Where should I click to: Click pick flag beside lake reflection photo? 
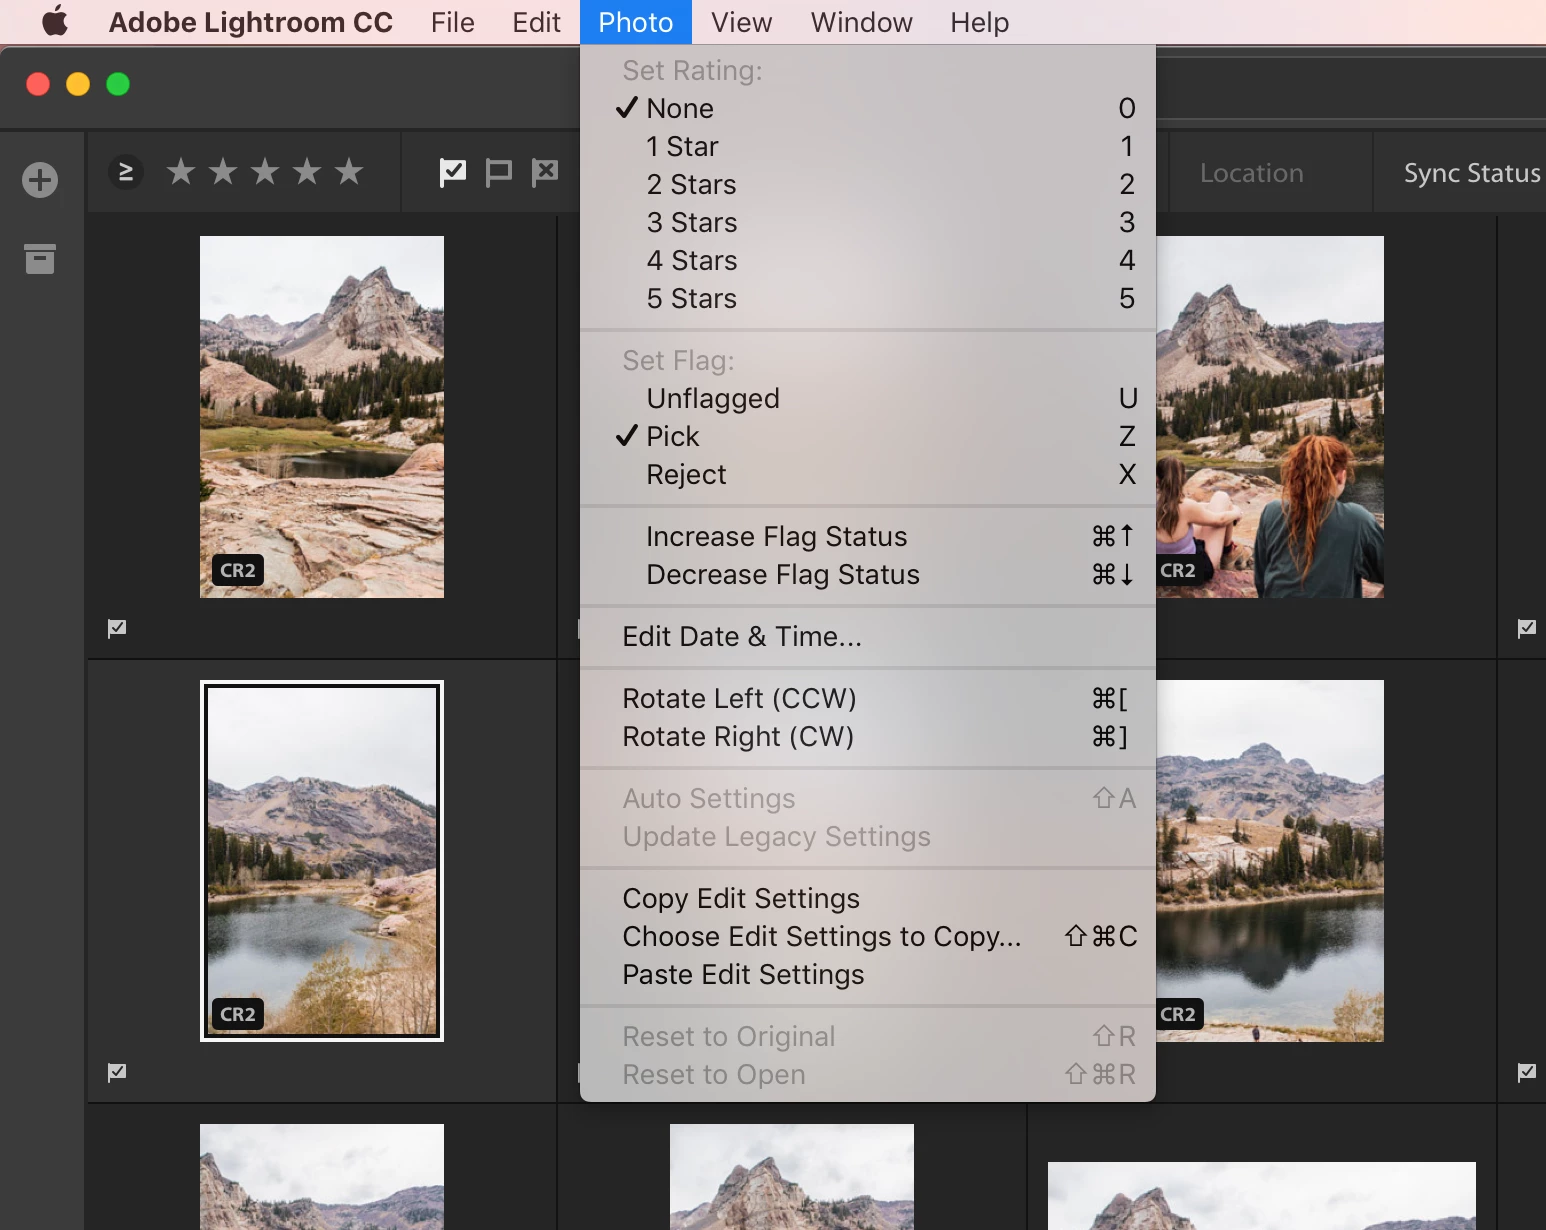[1526, 1072]
